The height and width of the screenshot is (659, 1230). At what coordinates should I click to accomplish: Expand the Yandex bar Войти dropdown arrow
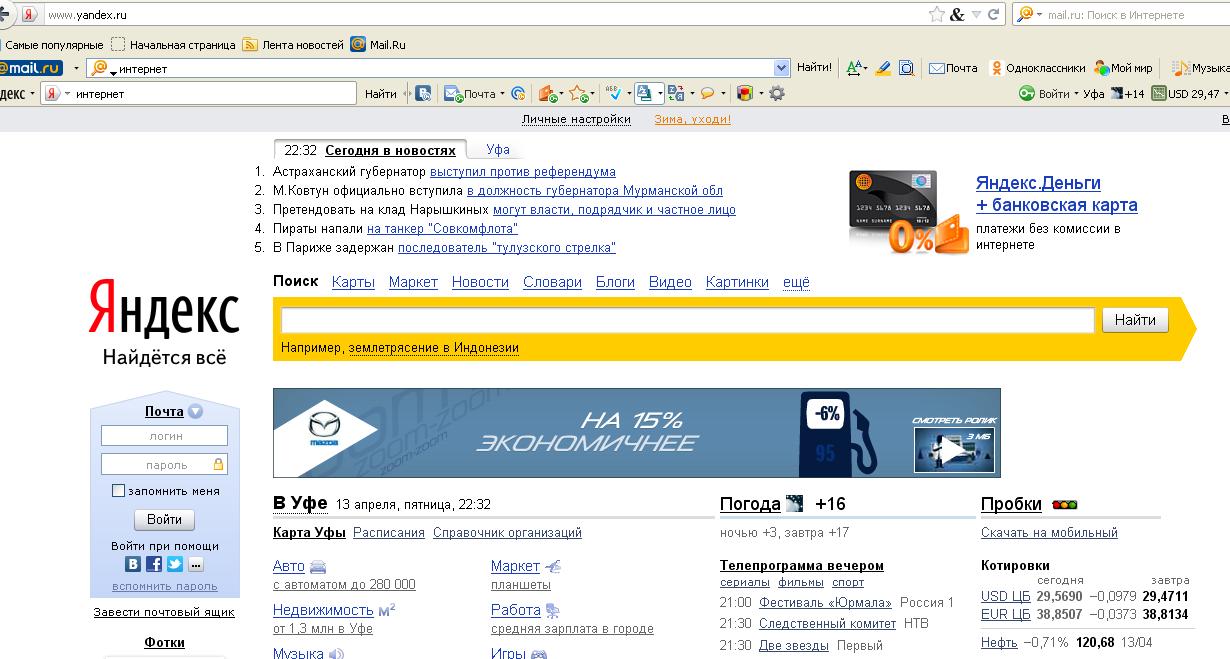1076,94
